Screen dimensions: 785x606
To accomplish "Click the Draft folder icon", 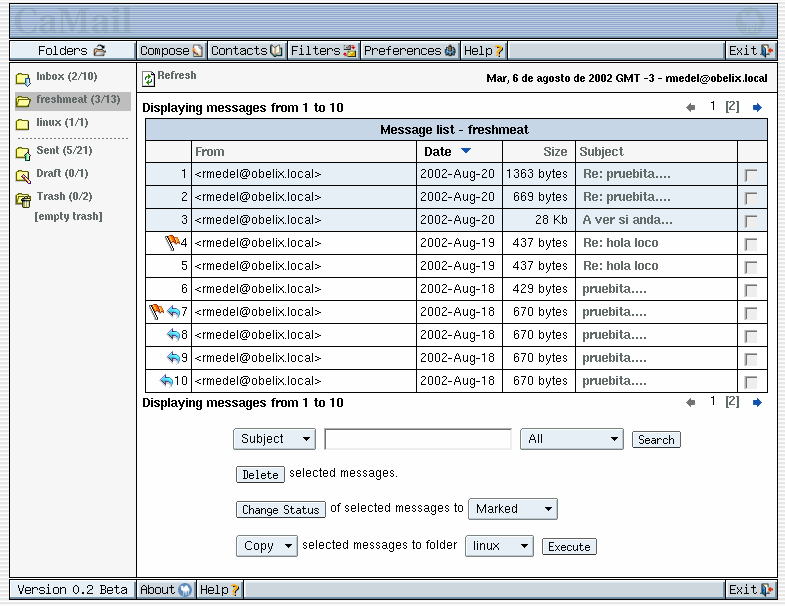I will [23, 175].
